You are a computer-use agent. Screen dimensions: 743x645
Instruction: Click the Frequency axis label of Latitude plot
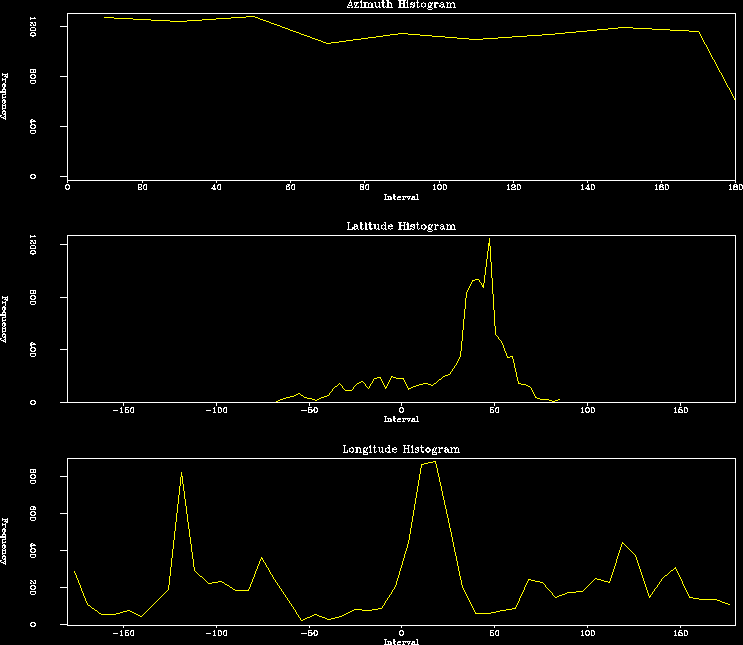tap(5, 319)
